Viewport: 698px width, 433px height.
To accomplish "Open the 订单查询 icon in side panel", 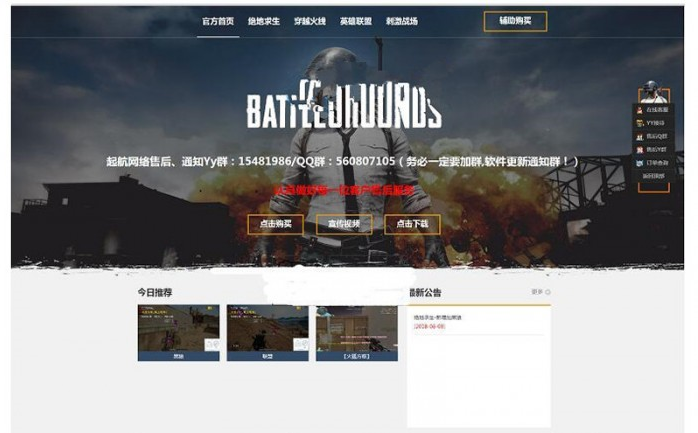I will 640,163.
